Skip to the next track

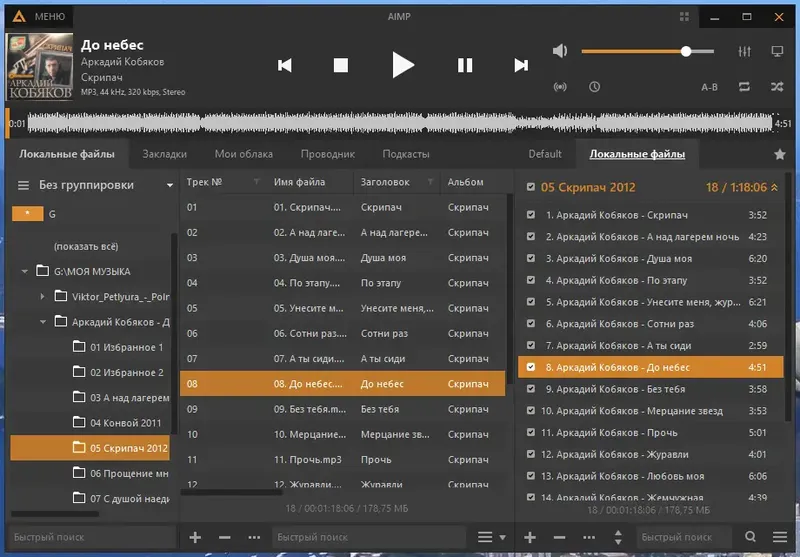click(521, 65)
